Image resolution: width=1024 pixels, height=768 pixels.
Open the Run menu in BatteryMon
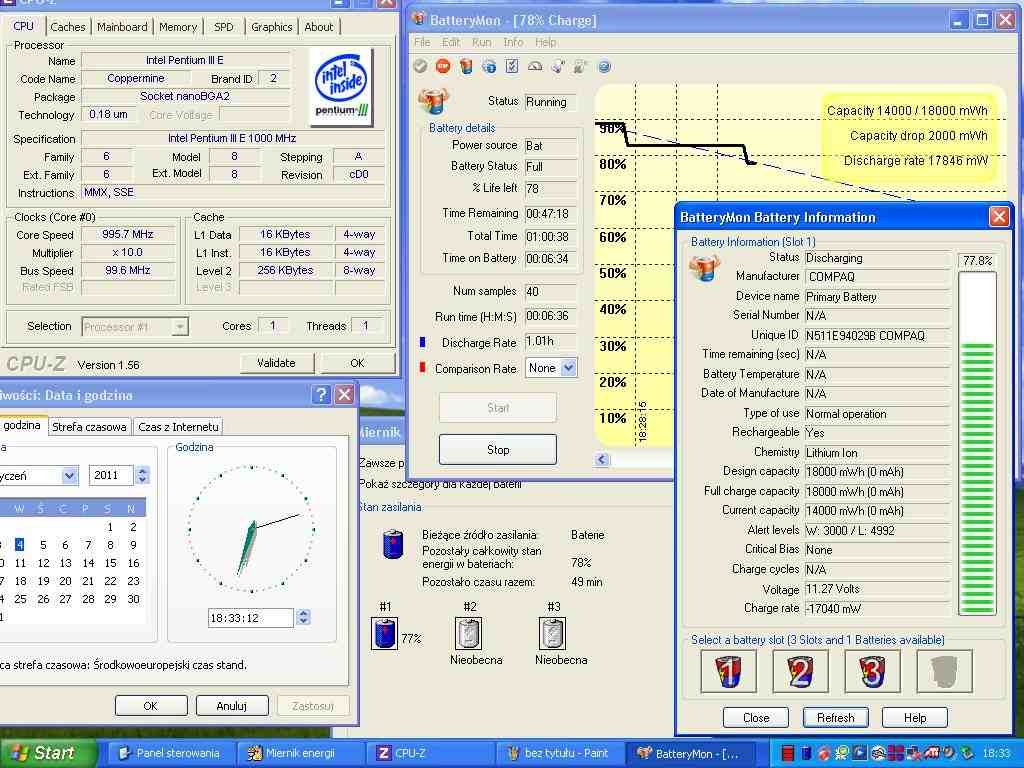481,42
